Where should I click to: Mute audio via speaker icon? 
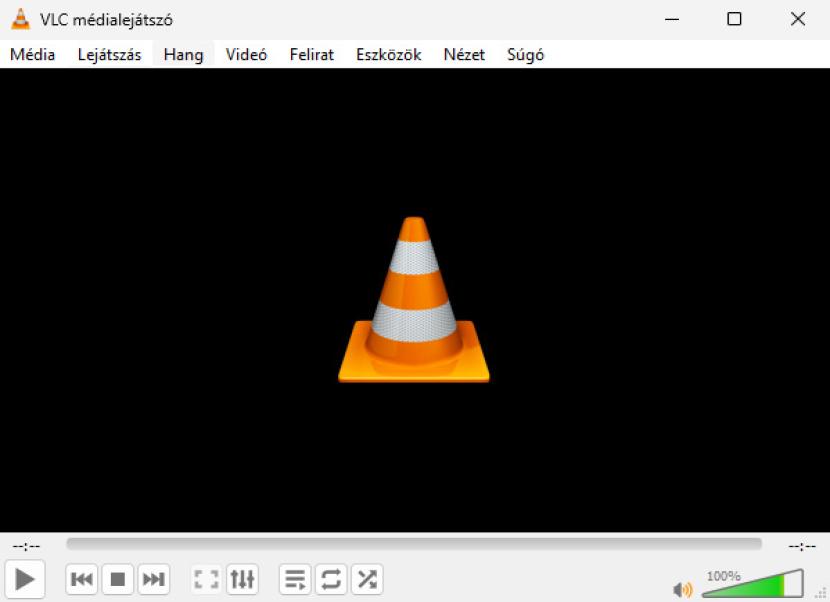(682, 589)
